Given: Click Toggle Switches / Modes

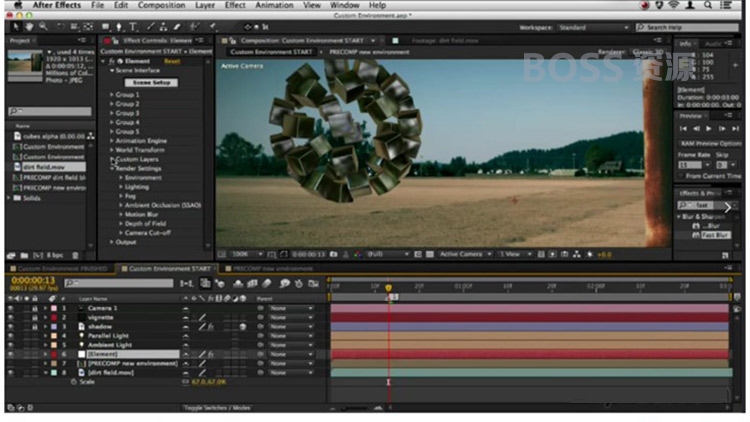Looking at the screenshot, I should tap(217, 408).
